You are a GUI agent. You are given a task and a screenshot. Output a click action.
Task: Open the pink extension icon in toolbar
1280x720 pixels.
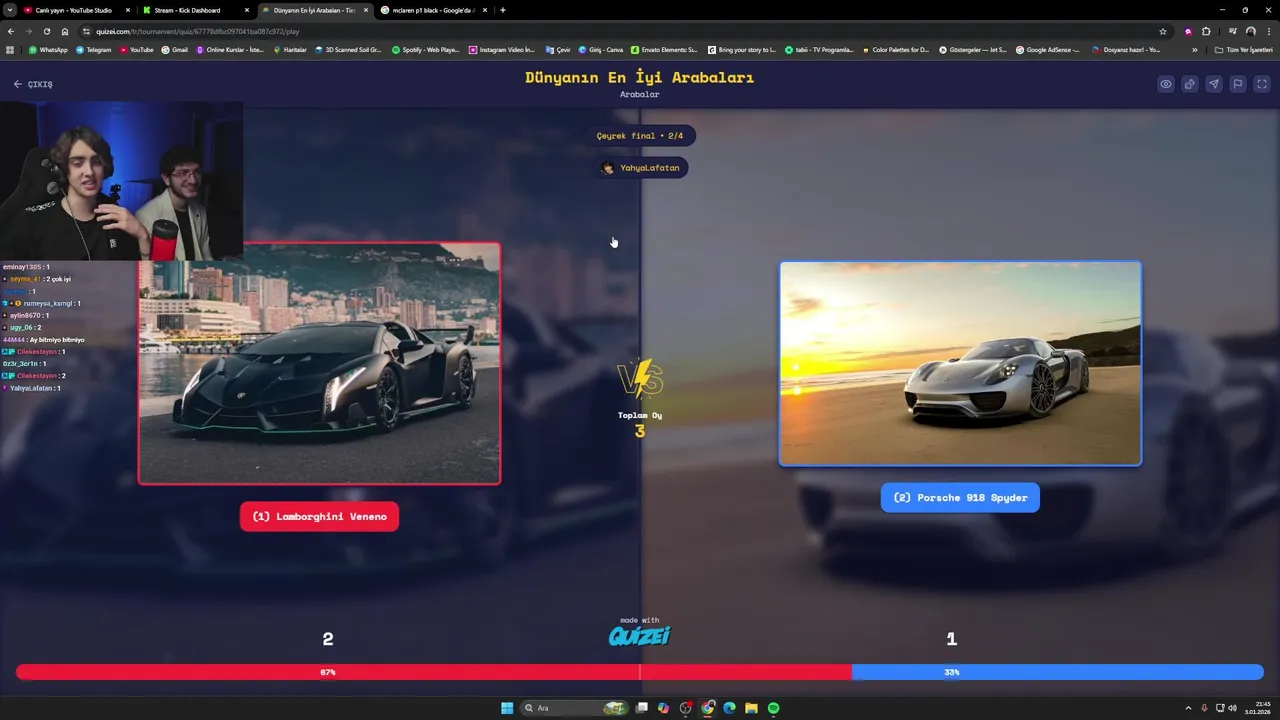[1188, 31]
